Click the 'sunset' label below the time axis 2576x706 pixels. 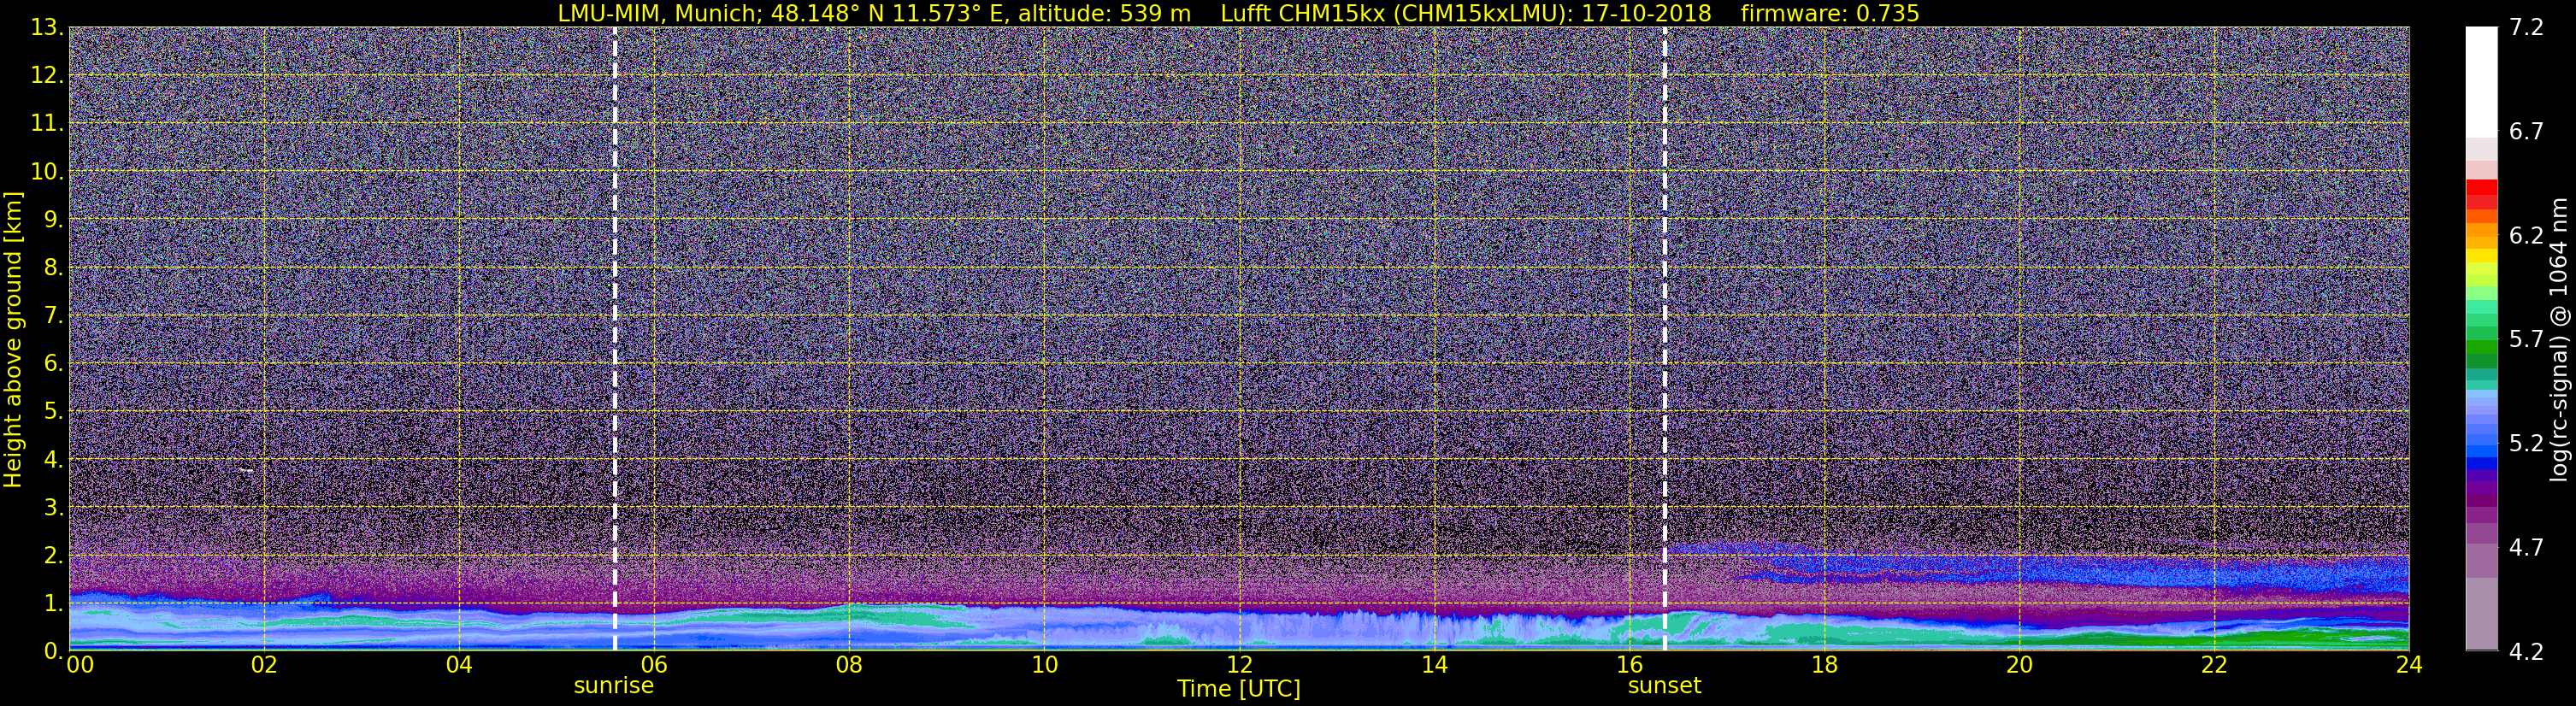pos(1664,686)
